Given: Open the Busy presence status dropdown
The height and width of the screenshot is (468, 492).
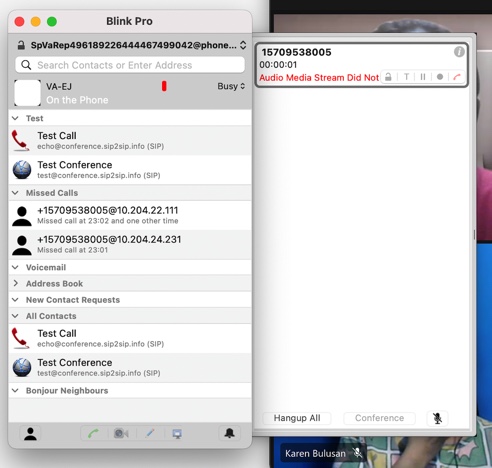Looking at the screenshot, I should [x=231, y=86].
